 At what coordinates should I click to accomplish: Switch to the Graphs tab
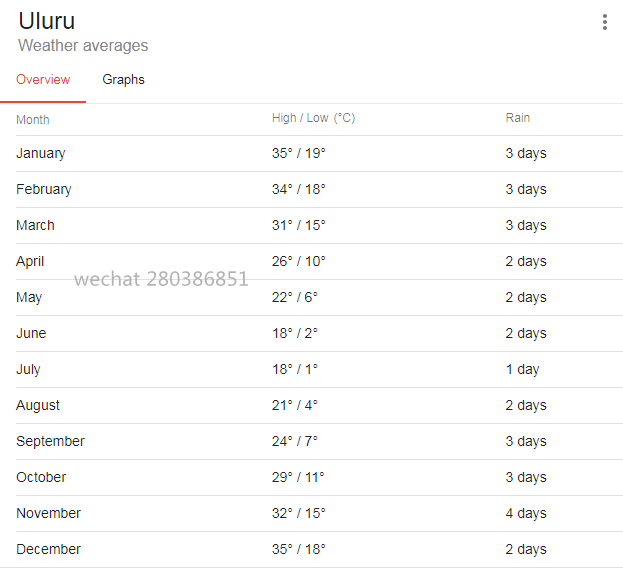pos(123,80)
